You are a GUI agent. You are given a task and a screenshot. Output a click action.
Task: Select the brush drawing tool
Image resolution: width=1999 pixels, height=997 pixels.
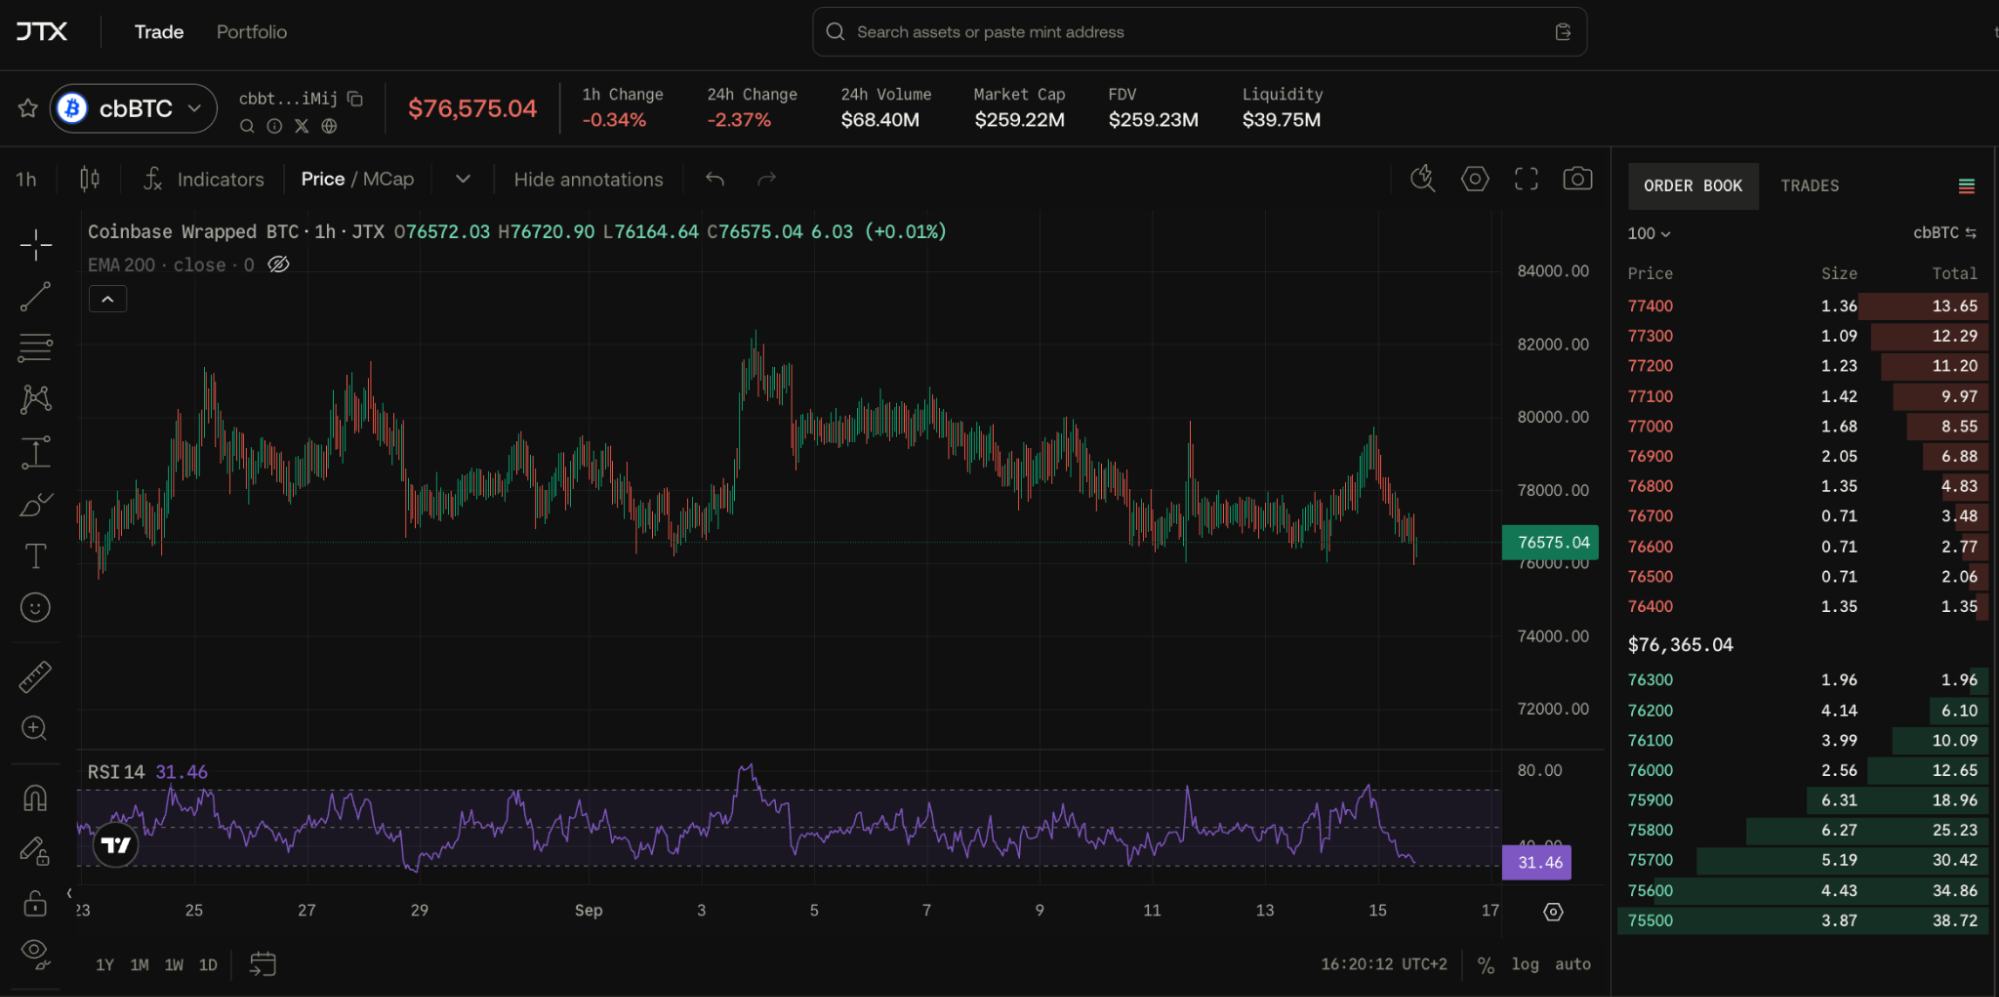(x=36, y=504)
